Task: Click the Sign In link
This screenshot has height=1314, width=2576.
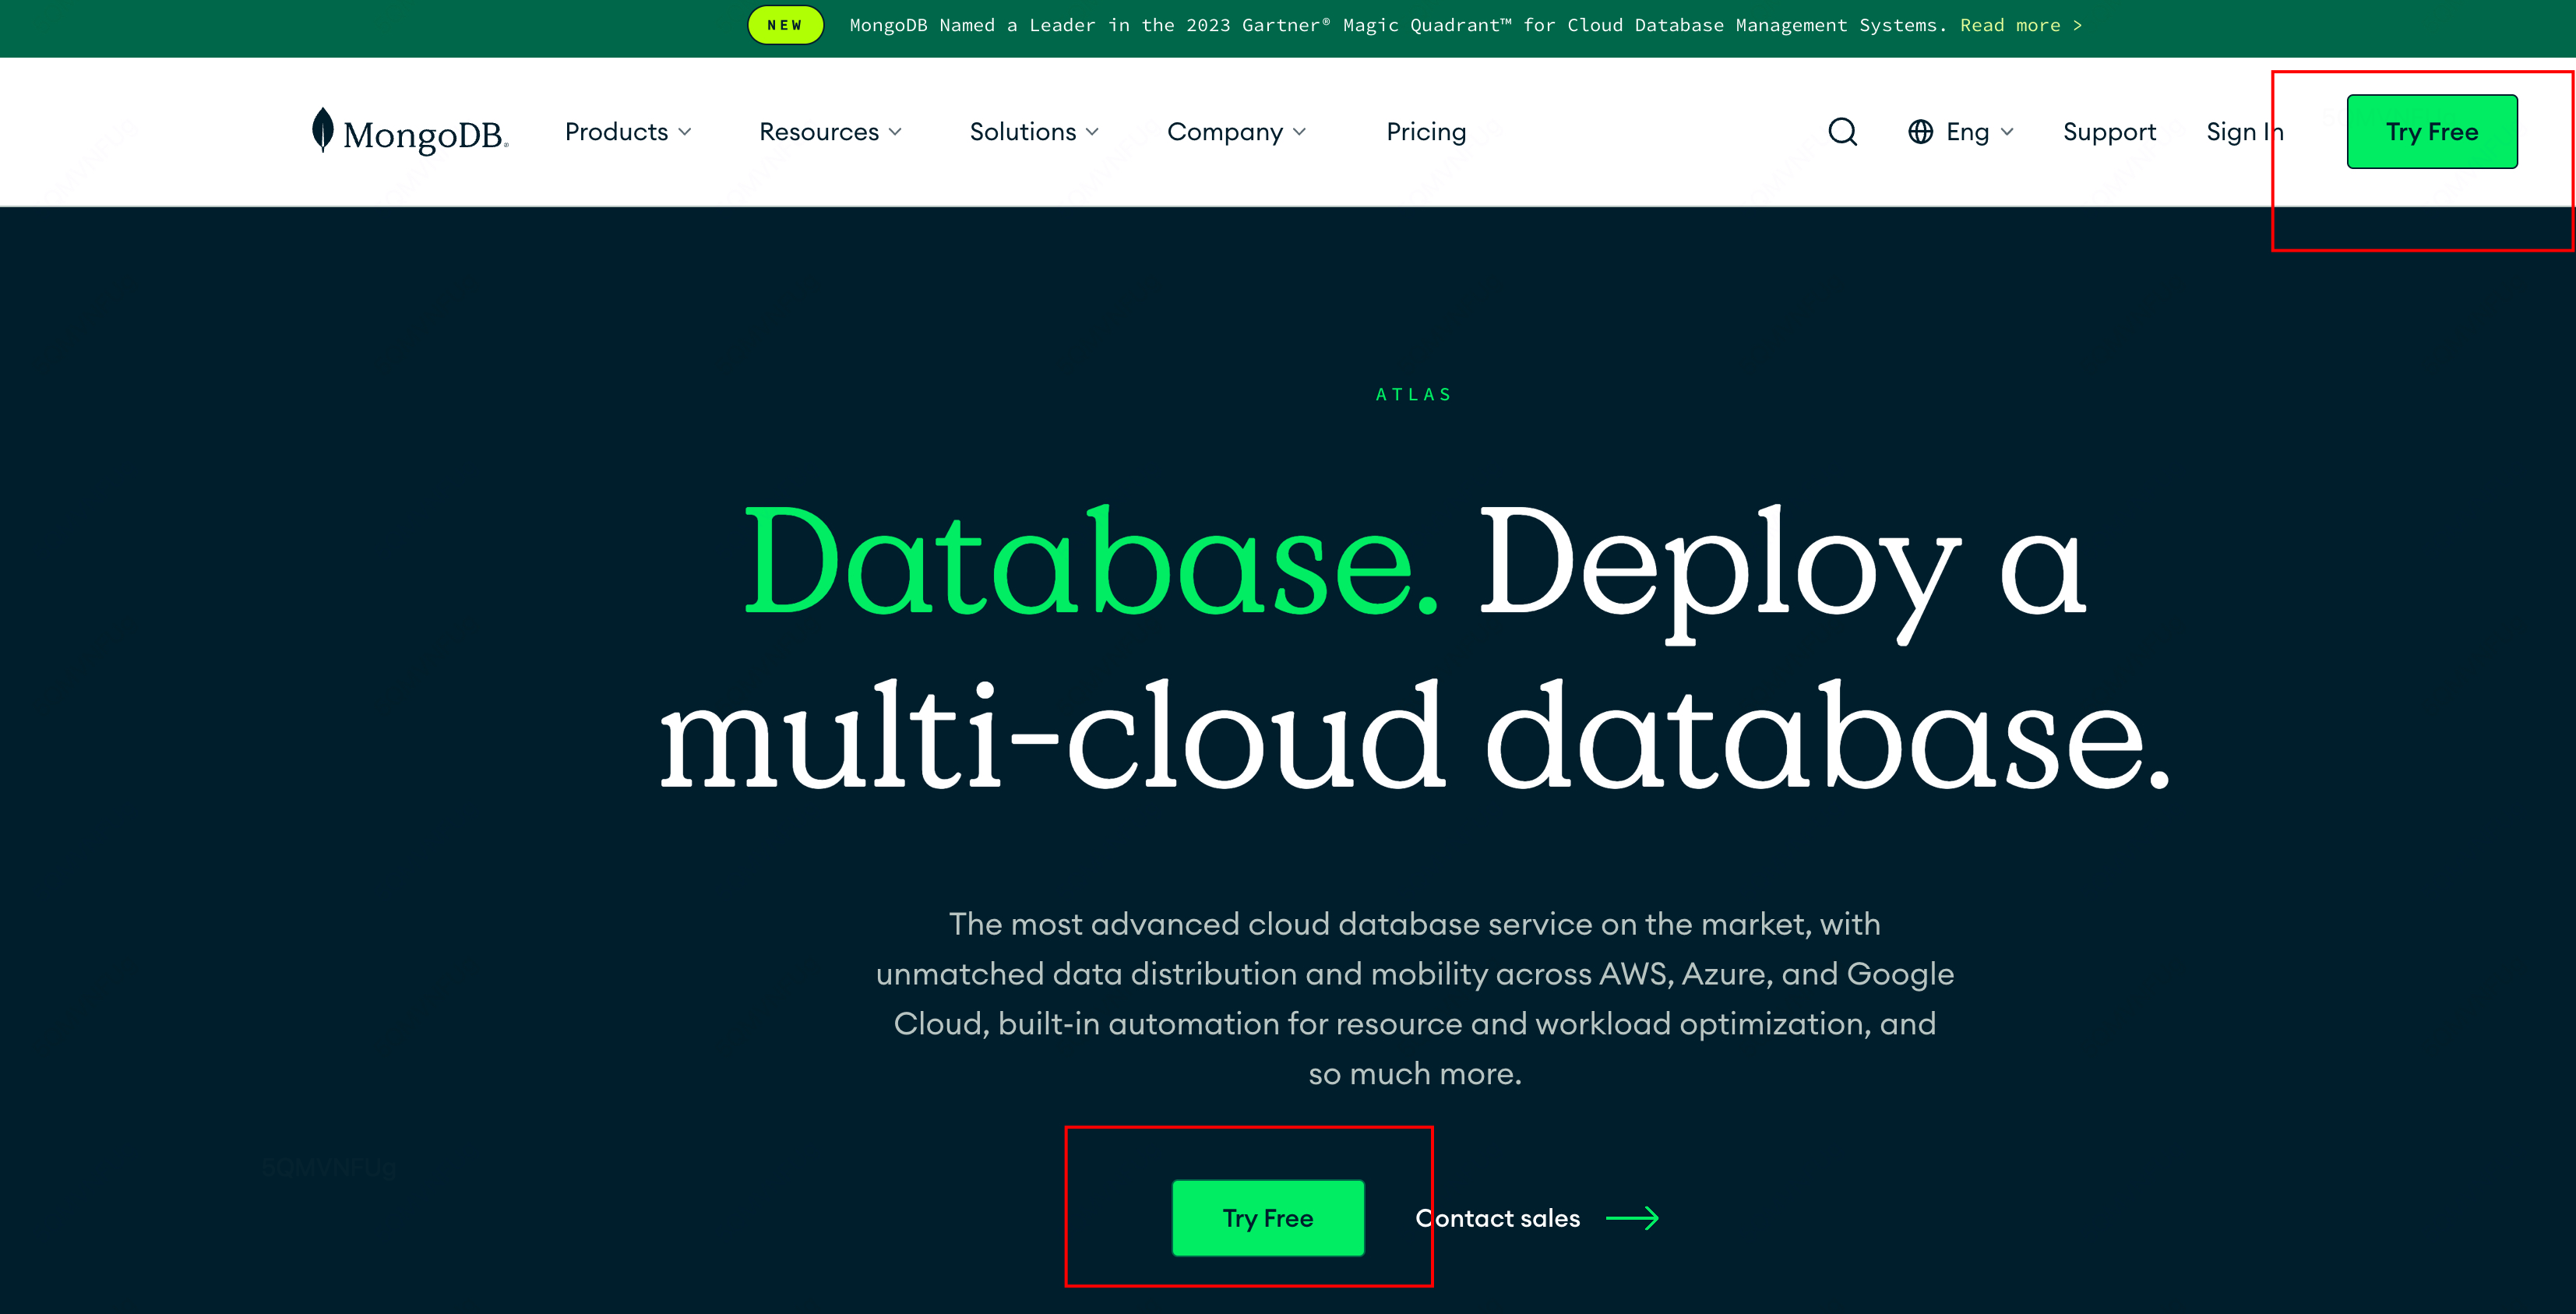Action: pos(2245,131)
